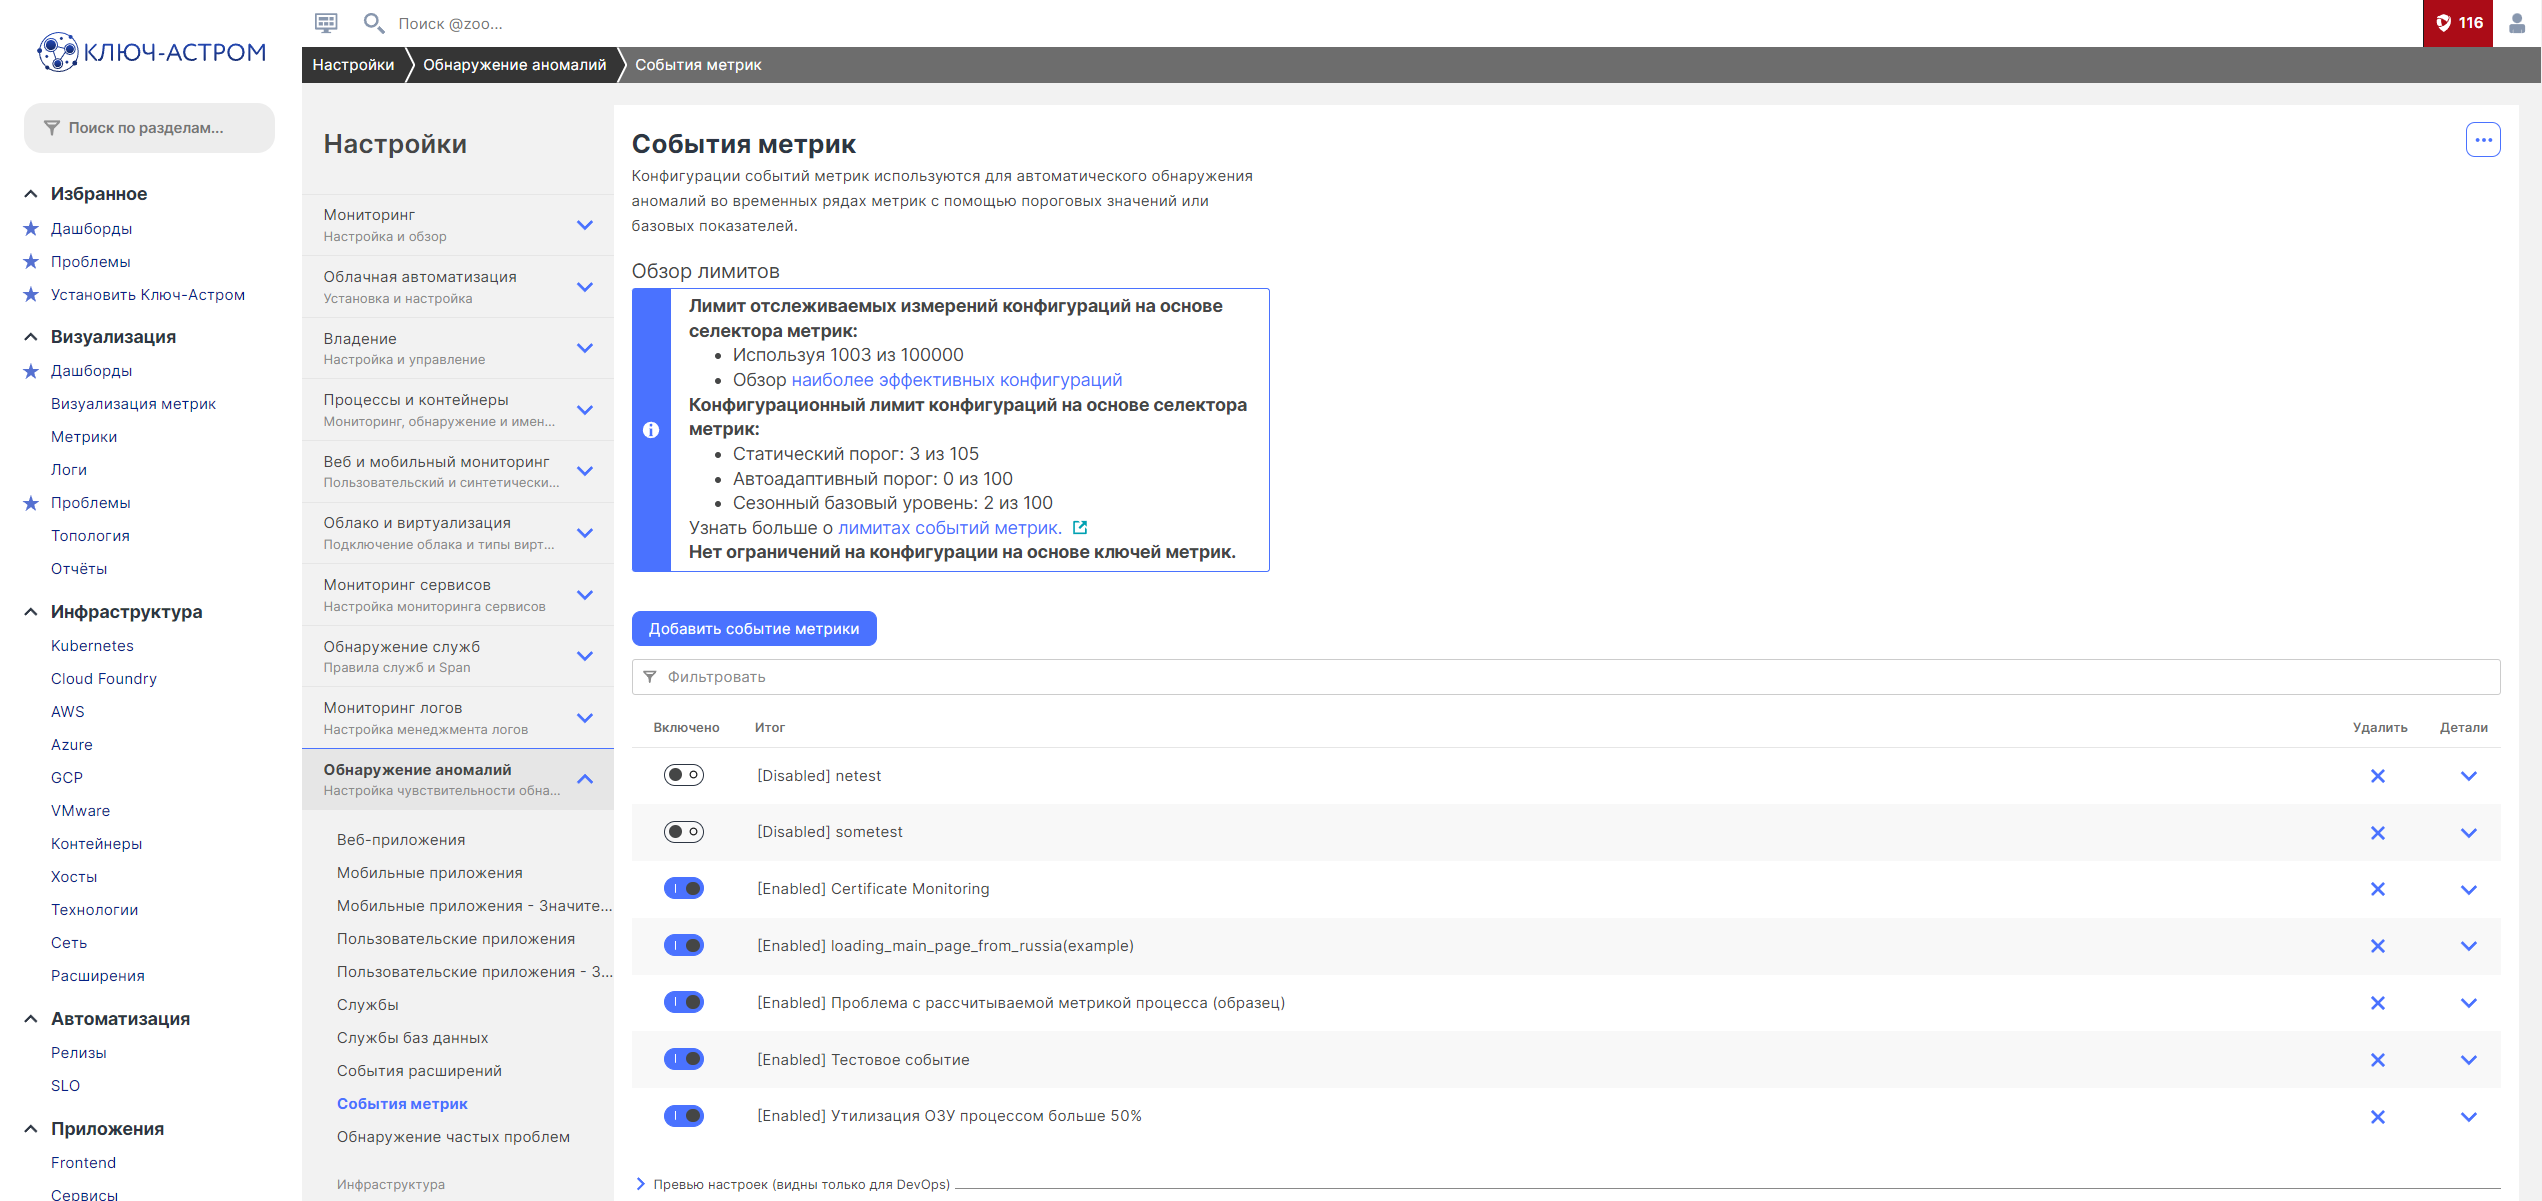
Task: Turn off the Тестовое событие toggle
Action: point(684,1059)
